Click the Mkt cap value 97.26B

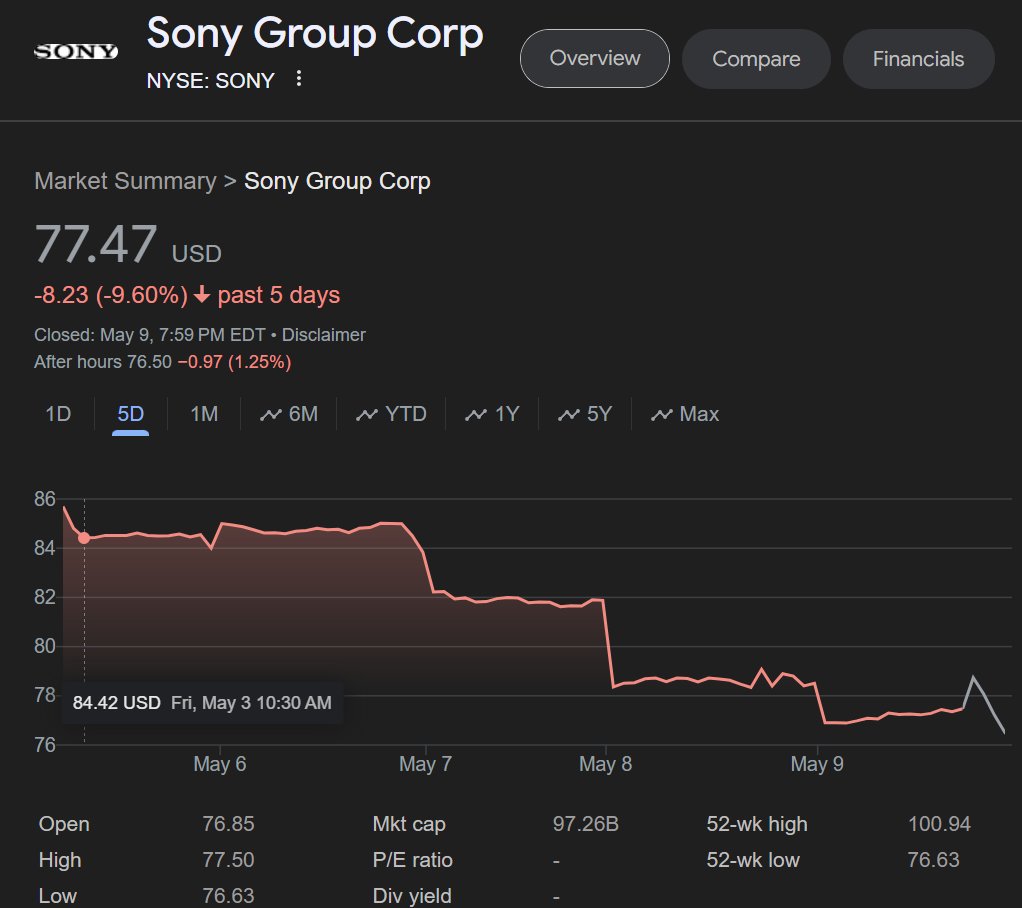pos(585,824)
